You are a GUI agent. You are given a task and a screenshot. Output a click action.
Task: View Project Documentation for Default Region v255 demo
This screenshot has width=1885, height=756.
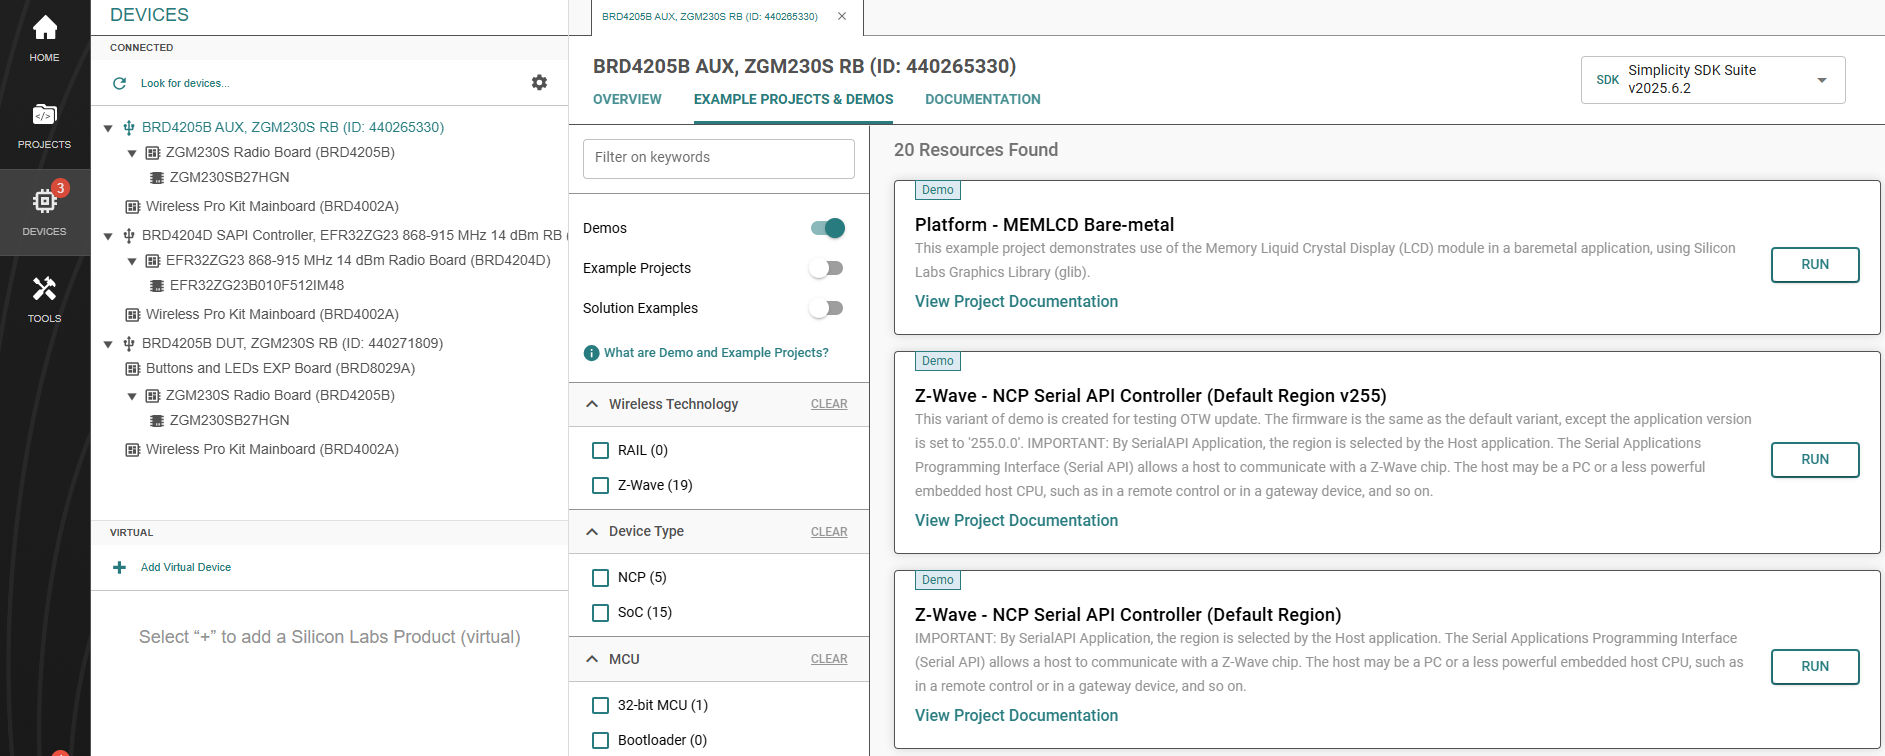1016,521
